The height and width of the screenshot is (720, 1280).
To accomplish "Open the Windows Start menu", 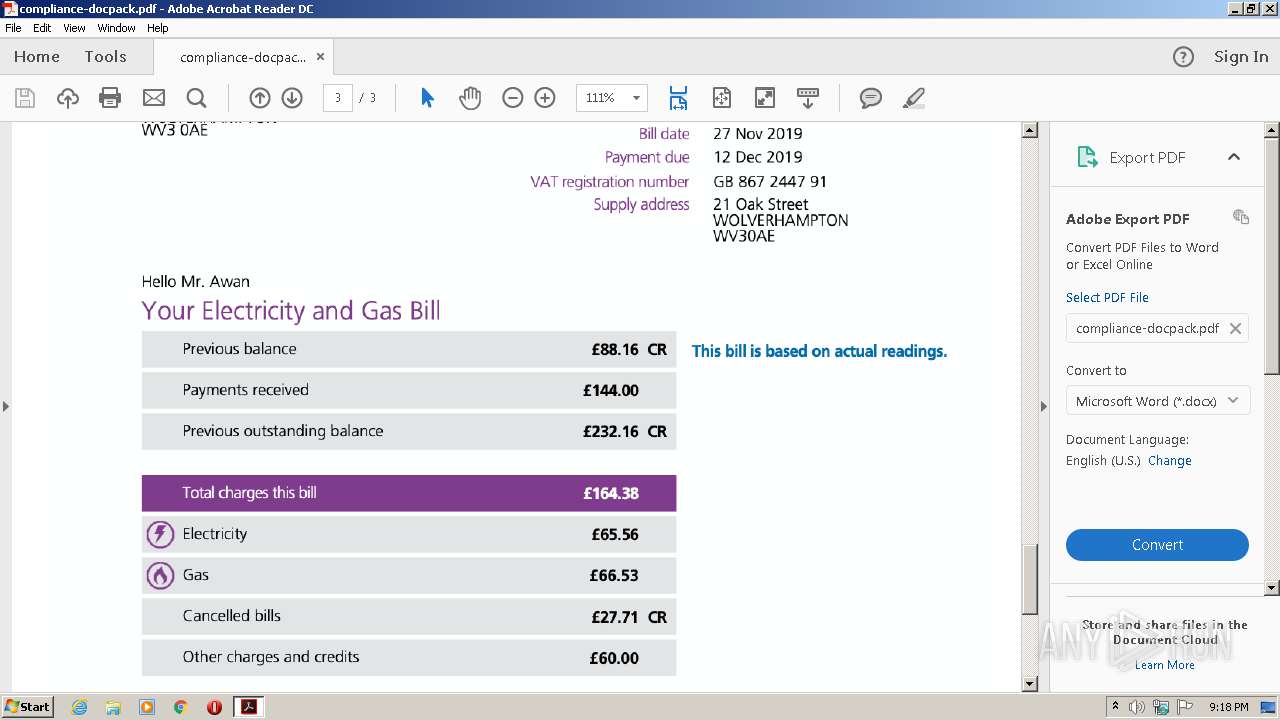I will pyautogui.click(x=28, y=707).
